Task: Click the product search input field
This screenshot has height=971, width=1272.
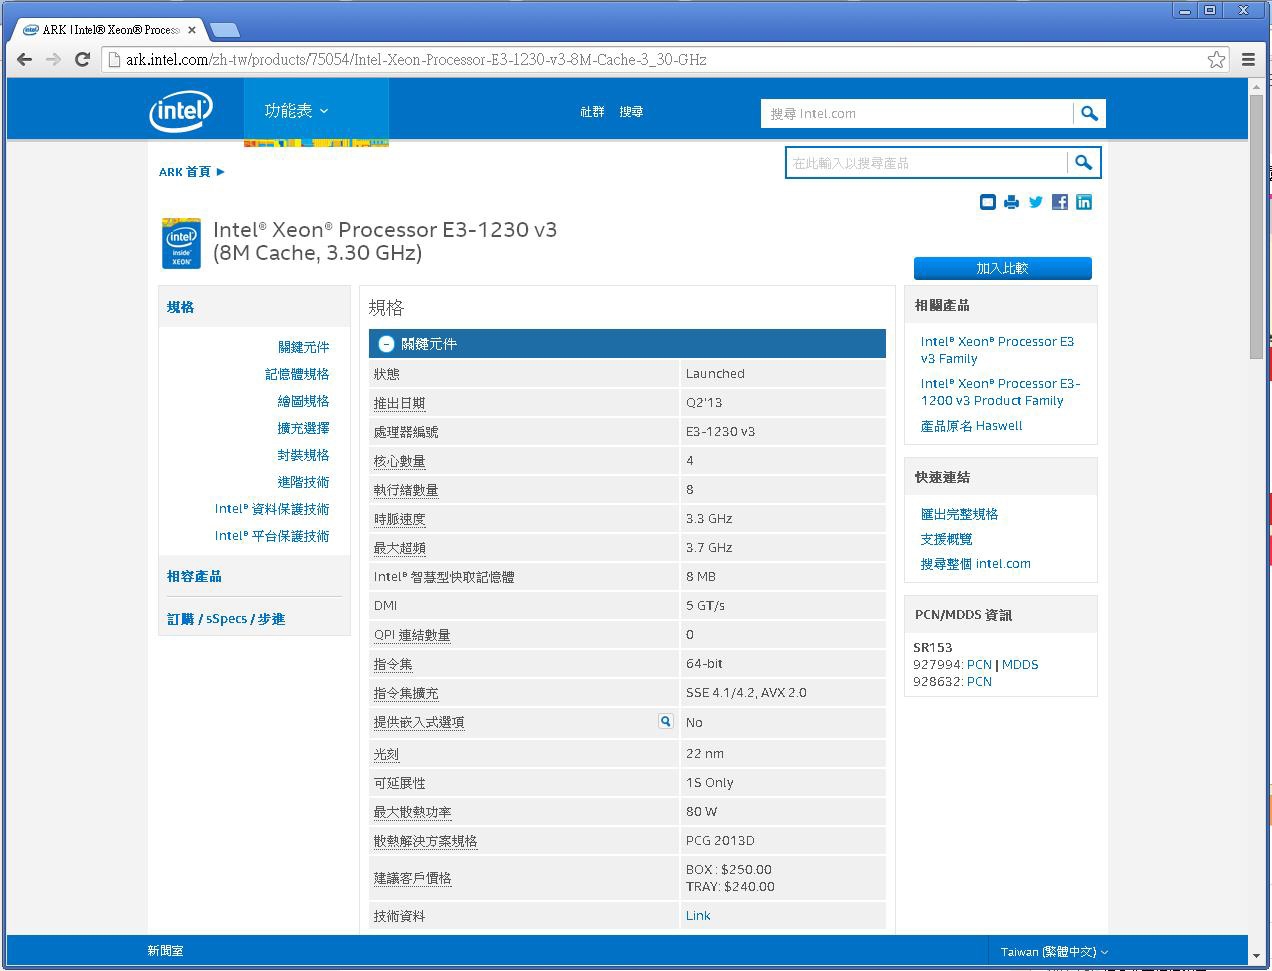Action: [926, 163]
